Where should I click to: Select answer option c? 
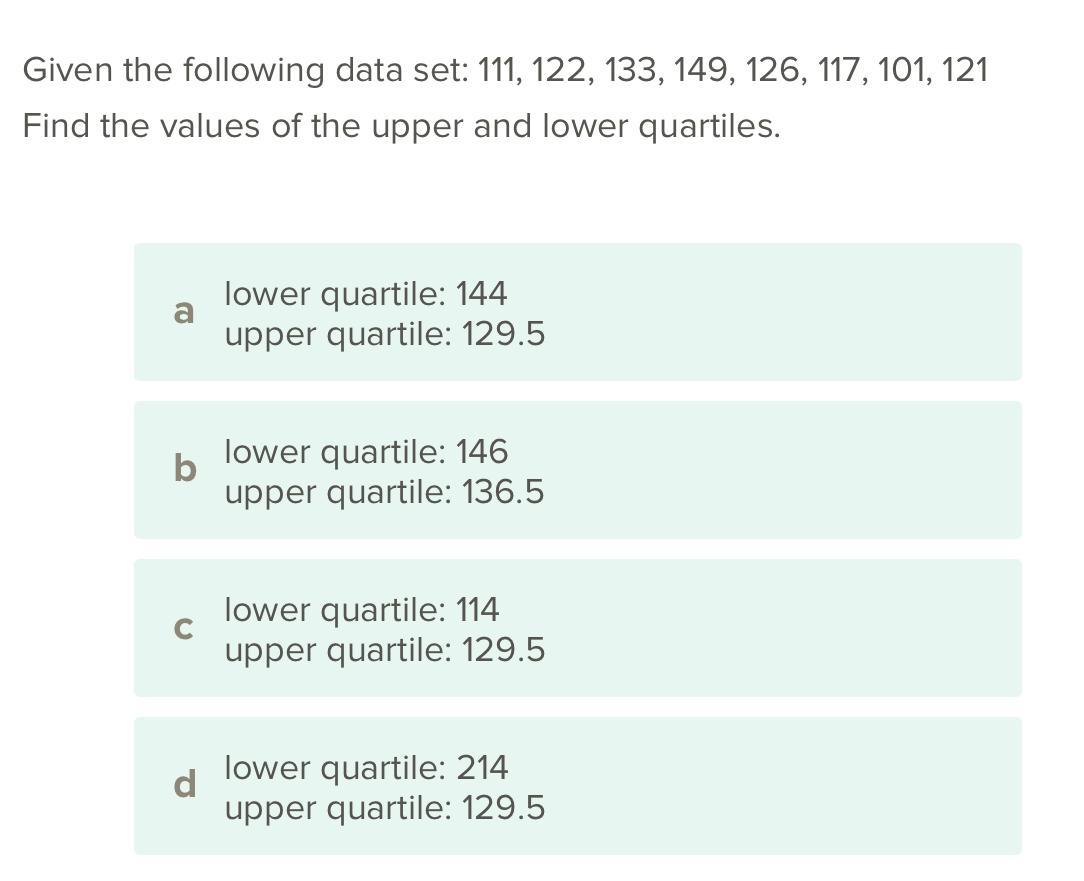coord(577,628)
